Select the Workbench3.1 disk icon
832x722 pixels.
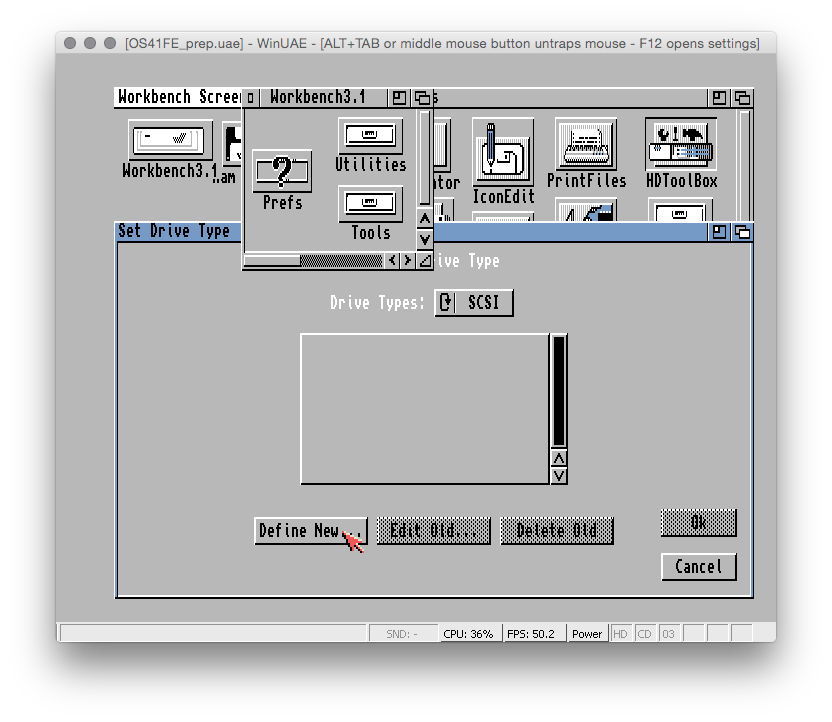coord(170,141)
